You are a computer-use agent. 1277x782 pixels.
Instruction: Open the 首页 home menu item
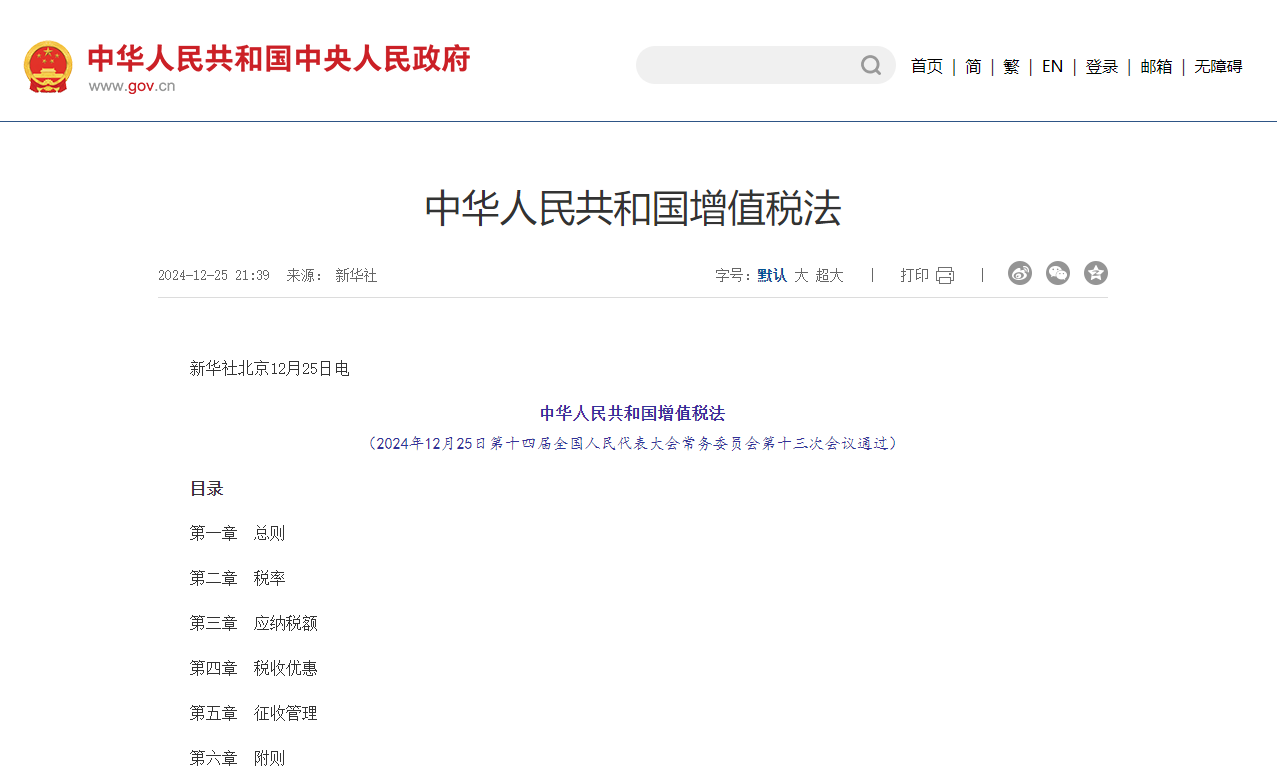926,66
